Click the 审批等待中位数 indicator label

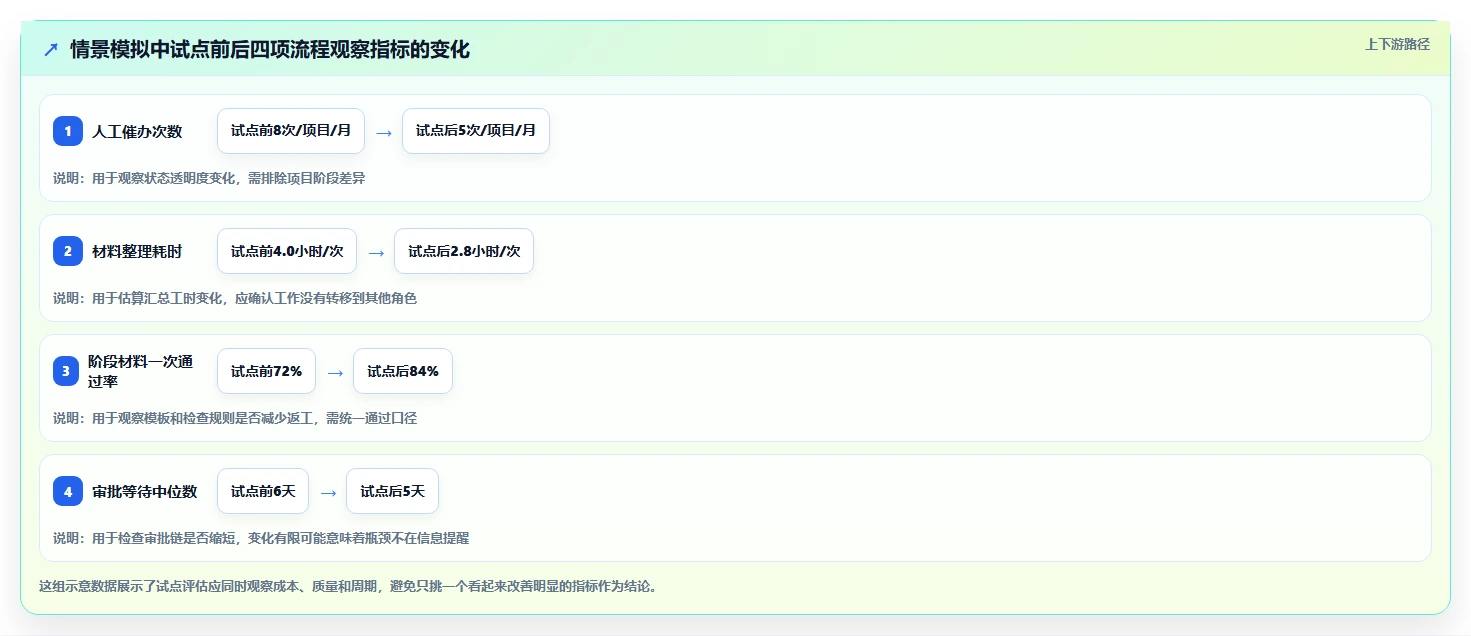click(x=145, y=491)
